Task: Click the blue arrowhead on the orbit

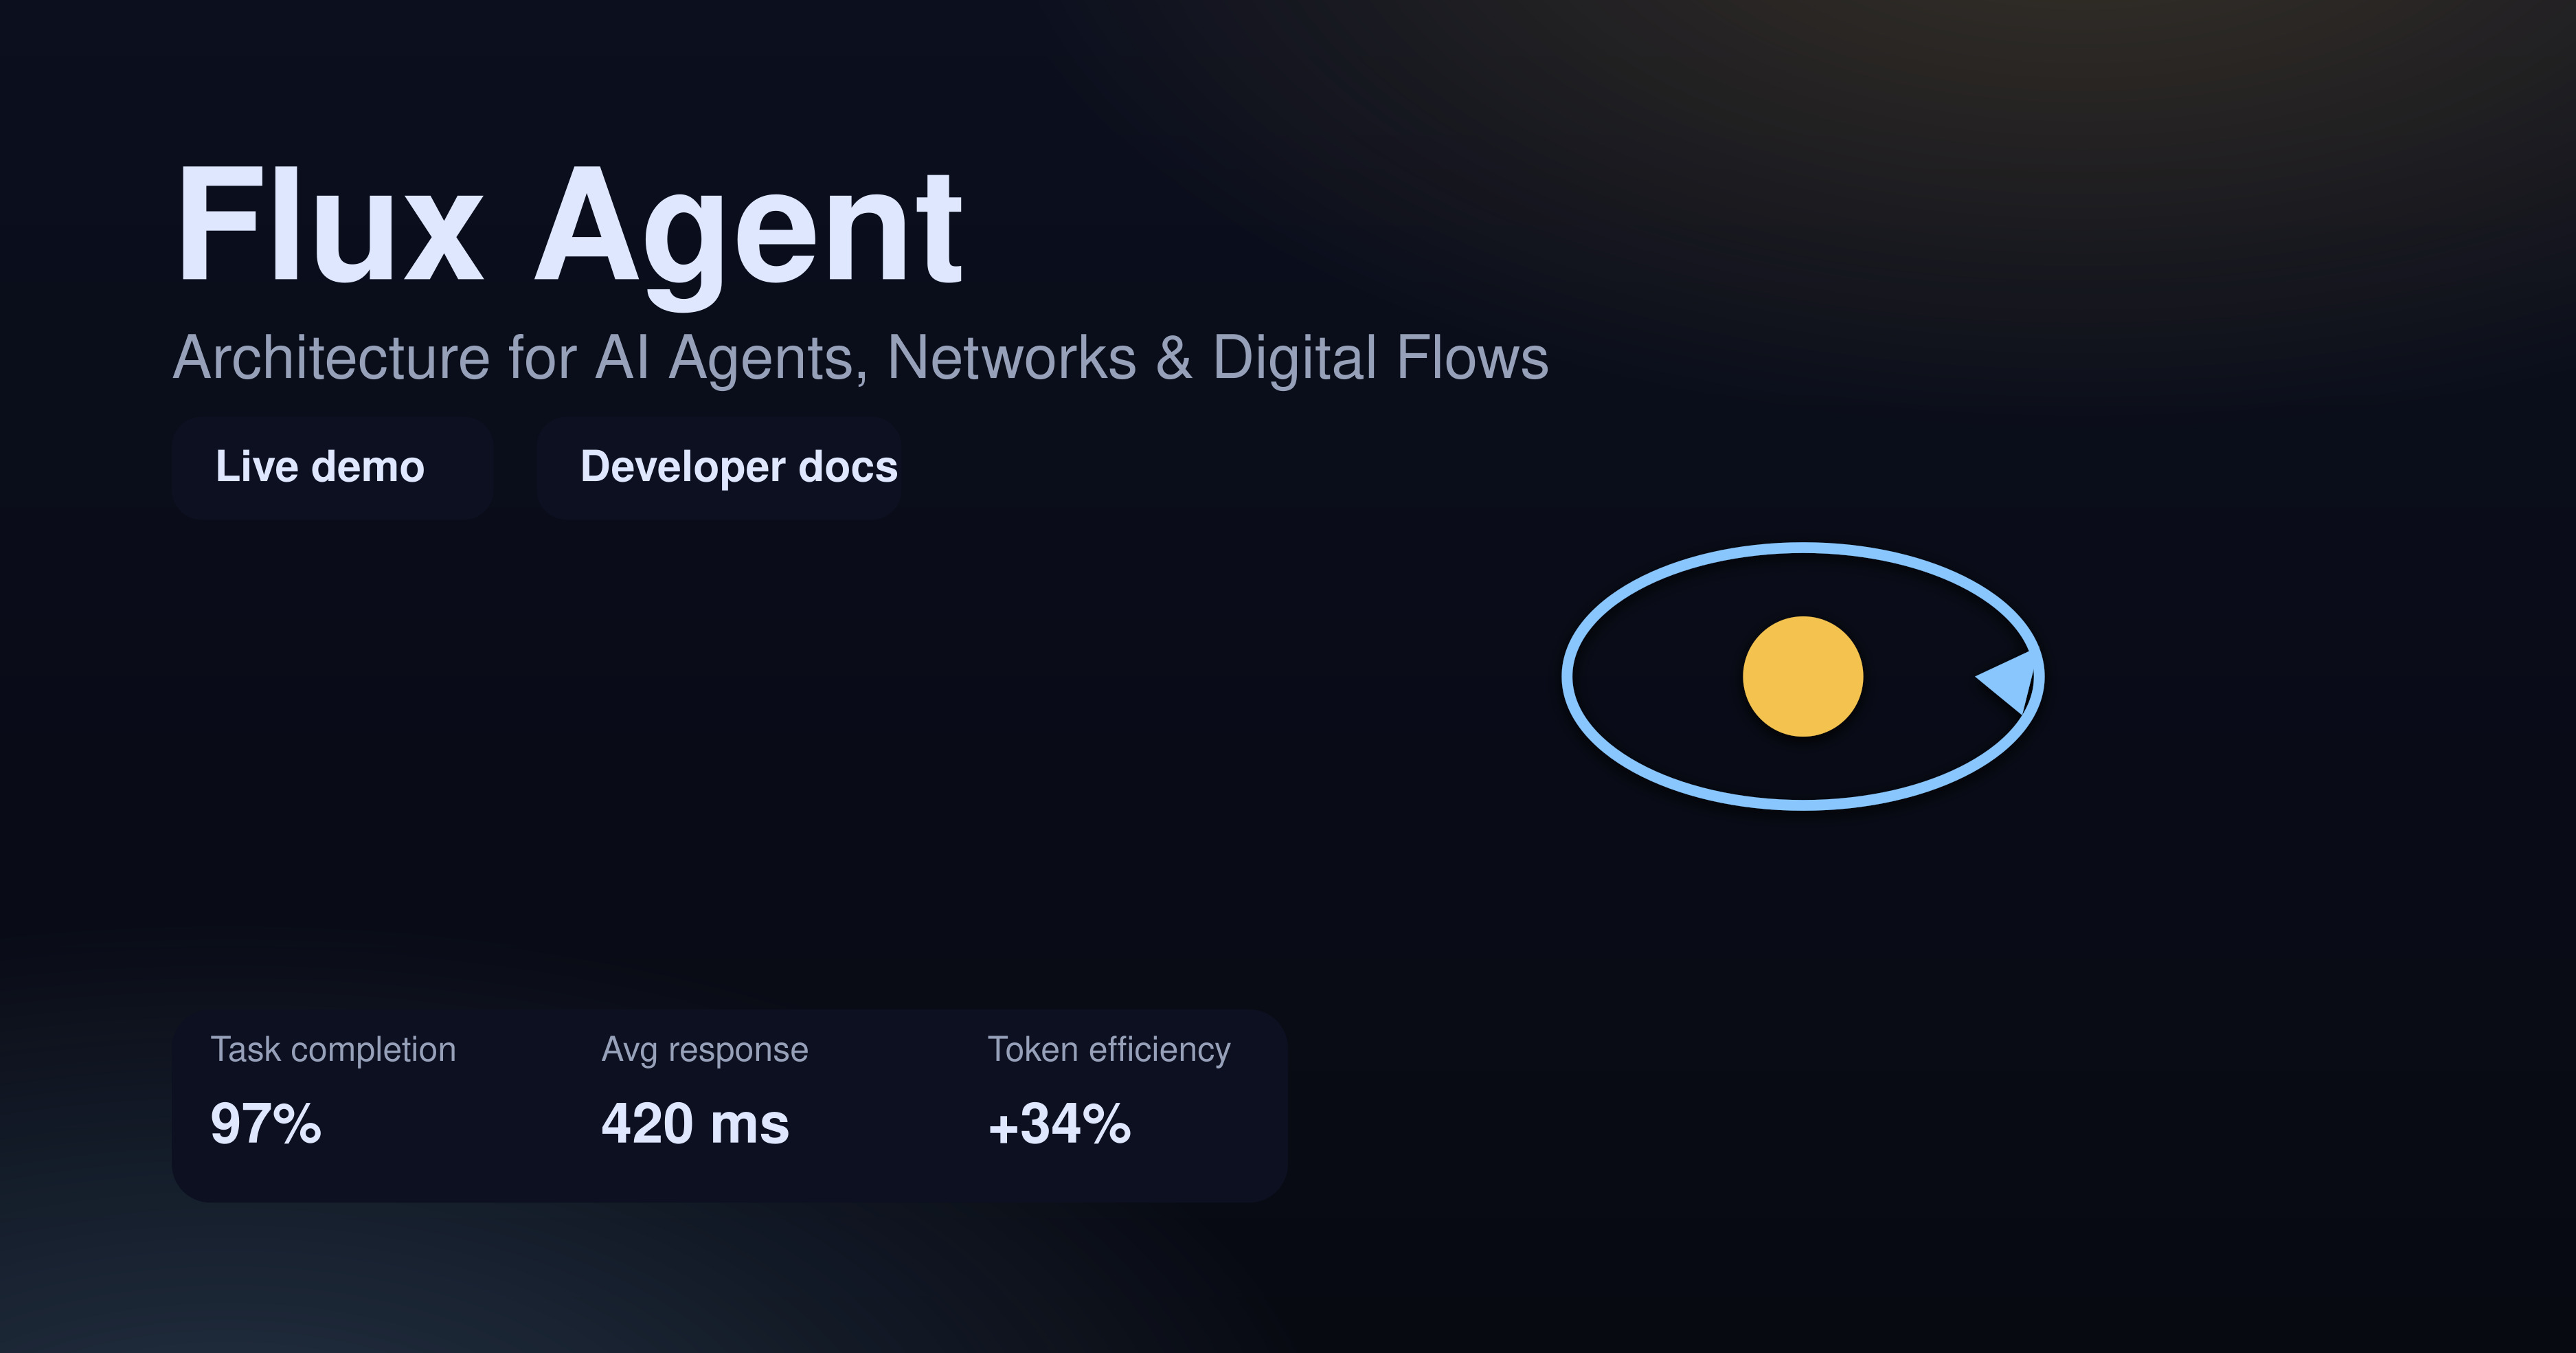Action: pos(2007,682)
